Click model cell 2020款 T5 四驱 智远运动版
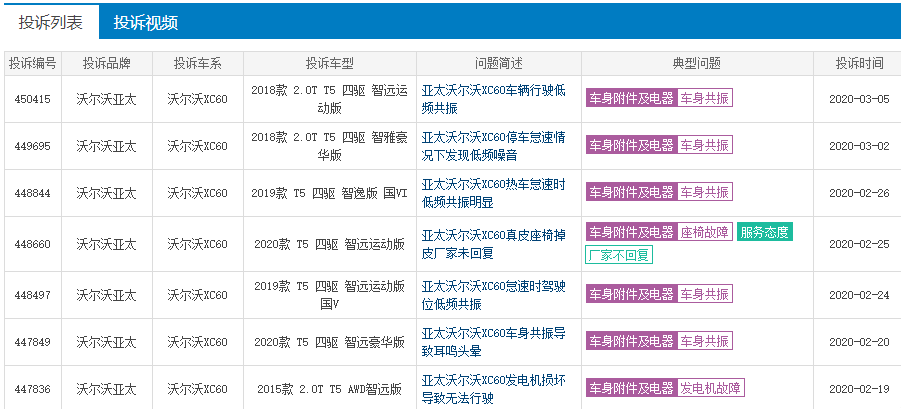Image resolution: width=901 pixels, height=409 pixels. pyautogui.click(x=330, y=244)
